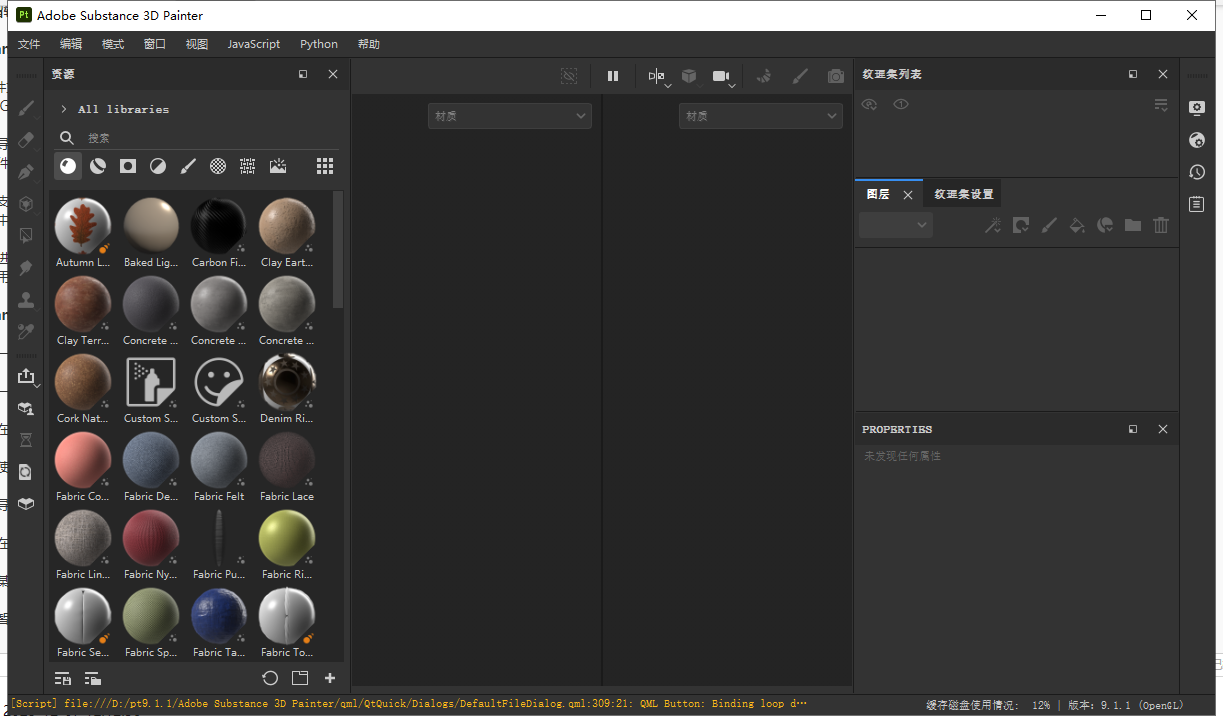Select the Paint brush tool in left toolbar
Viewport: 1223px width, 723px height.
(x=26, y=107)
